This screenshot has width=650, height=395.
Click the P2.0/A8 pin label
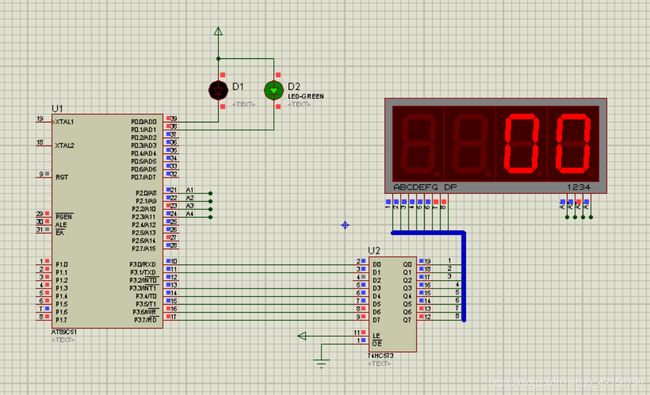(x=146, y=193)
